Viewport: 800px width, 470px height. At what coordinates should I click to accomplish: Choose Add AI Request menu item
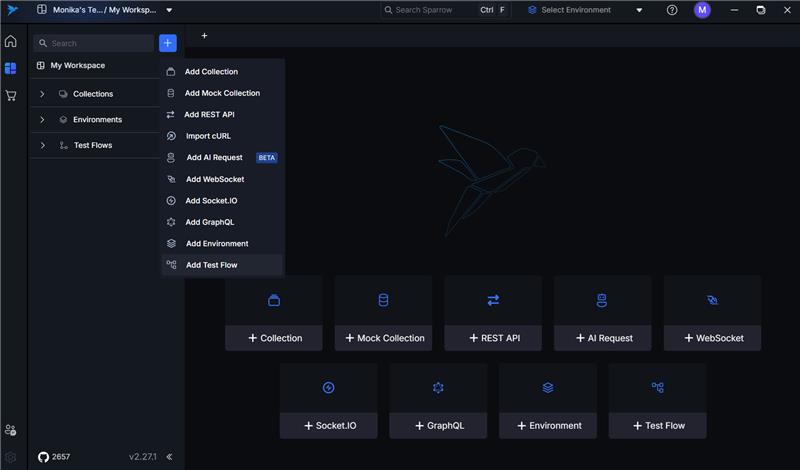[x=222, y=157]
